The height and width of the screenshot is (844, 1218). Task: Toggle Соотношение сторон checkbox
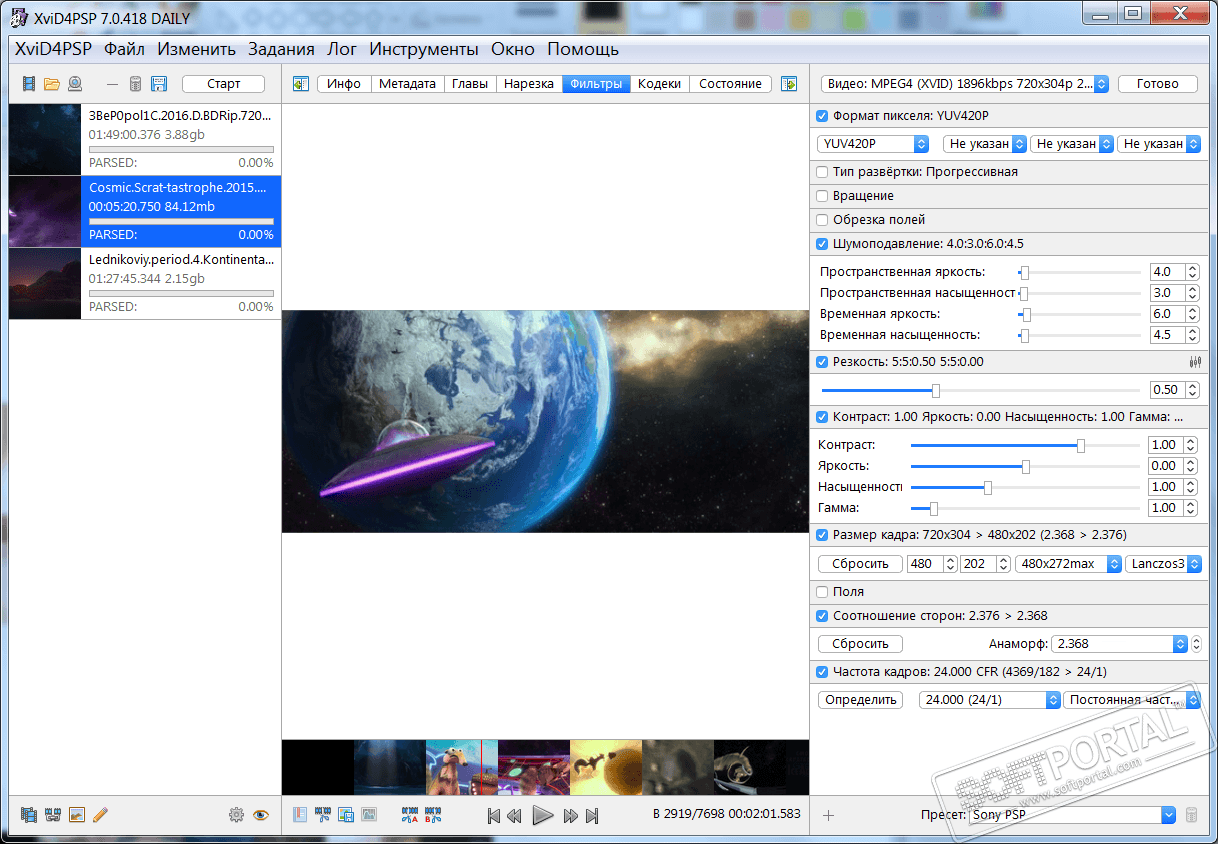(x=823, y=616)
